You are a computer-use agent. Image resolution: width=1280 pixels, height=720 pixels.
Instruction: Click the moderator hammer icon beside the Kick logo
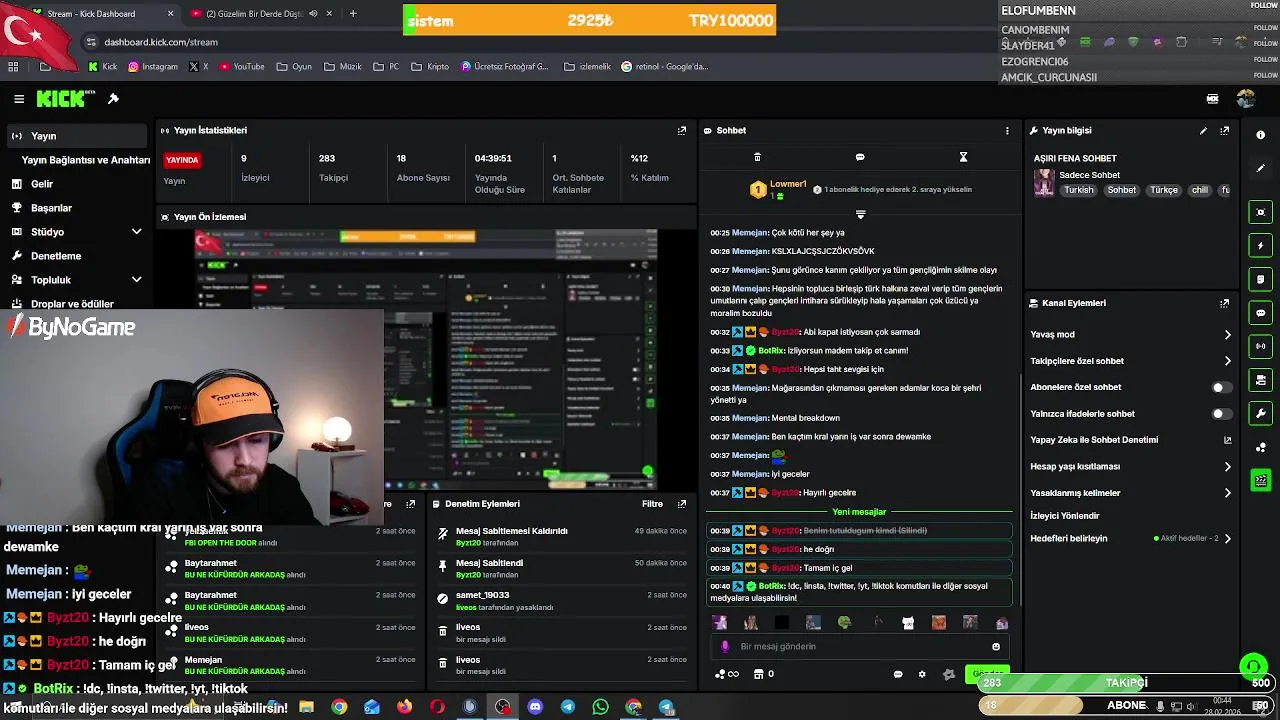pos(113,99)
